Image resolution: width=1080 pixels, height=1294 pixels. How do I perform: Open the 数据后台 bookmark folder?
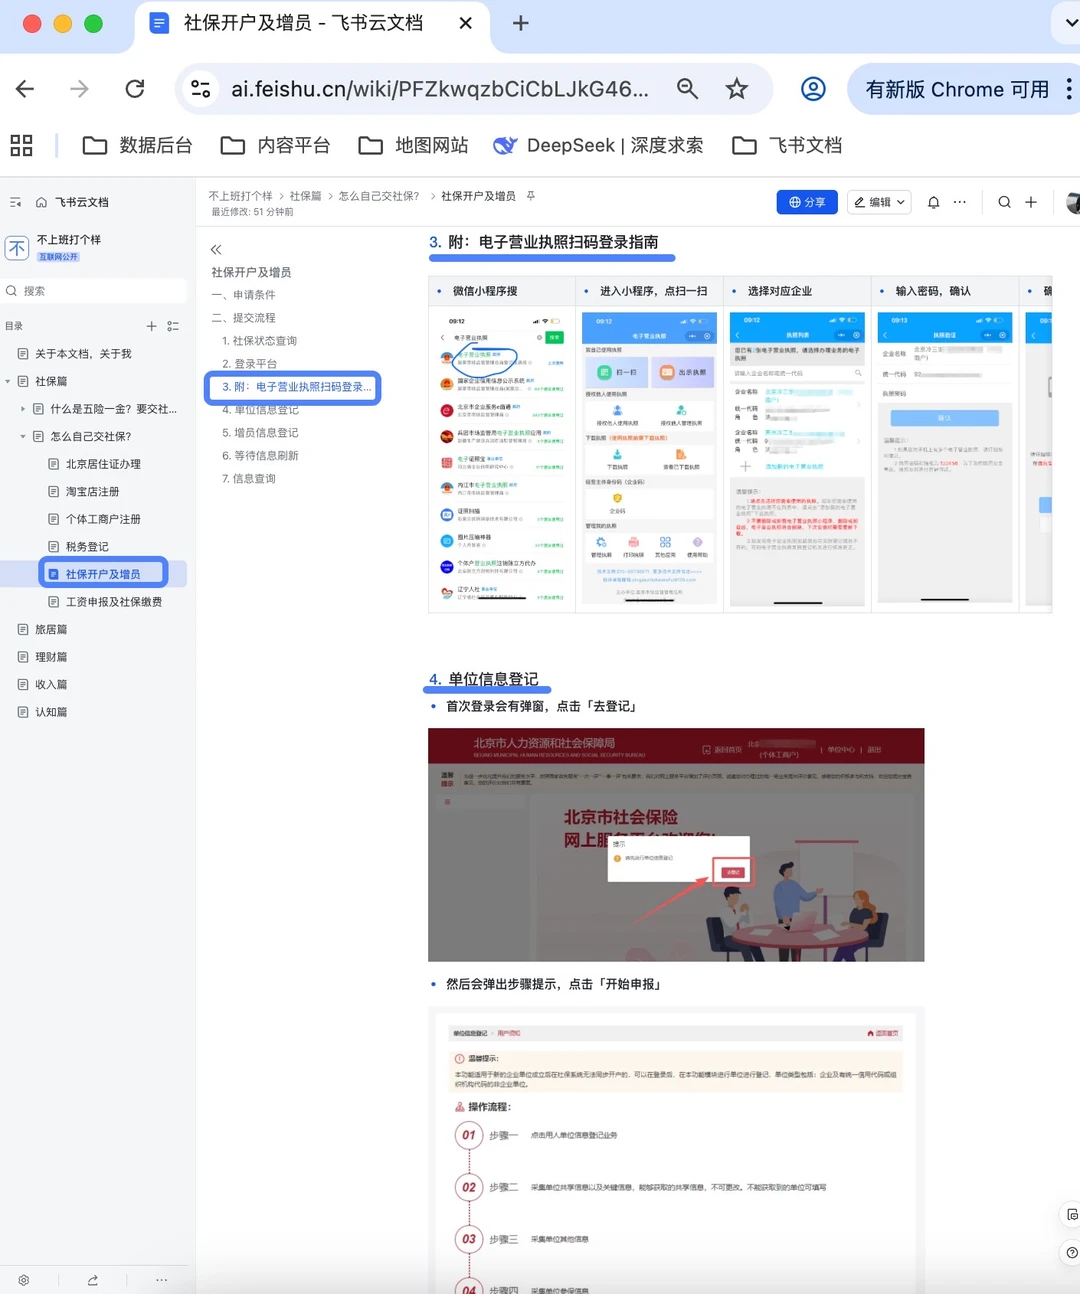pos(137,145)
